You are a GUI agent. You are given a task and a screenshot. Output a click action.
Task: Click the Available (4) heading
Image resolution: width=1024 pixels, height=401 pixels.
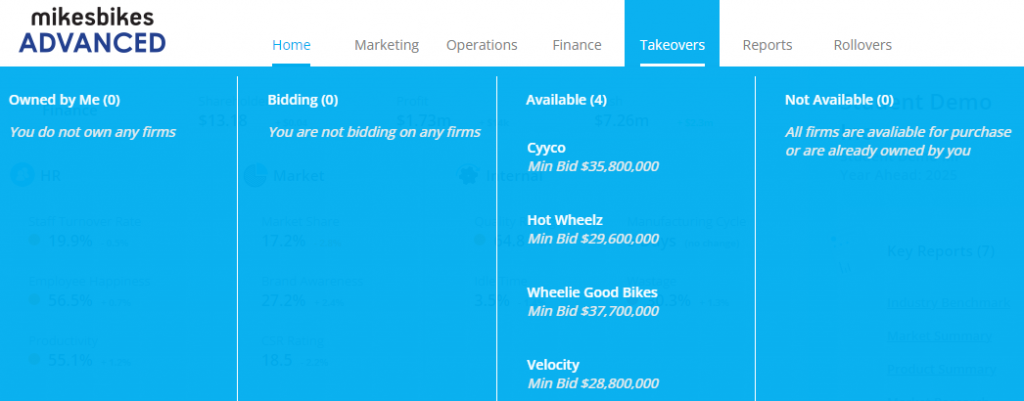click(x=566, y=100)
